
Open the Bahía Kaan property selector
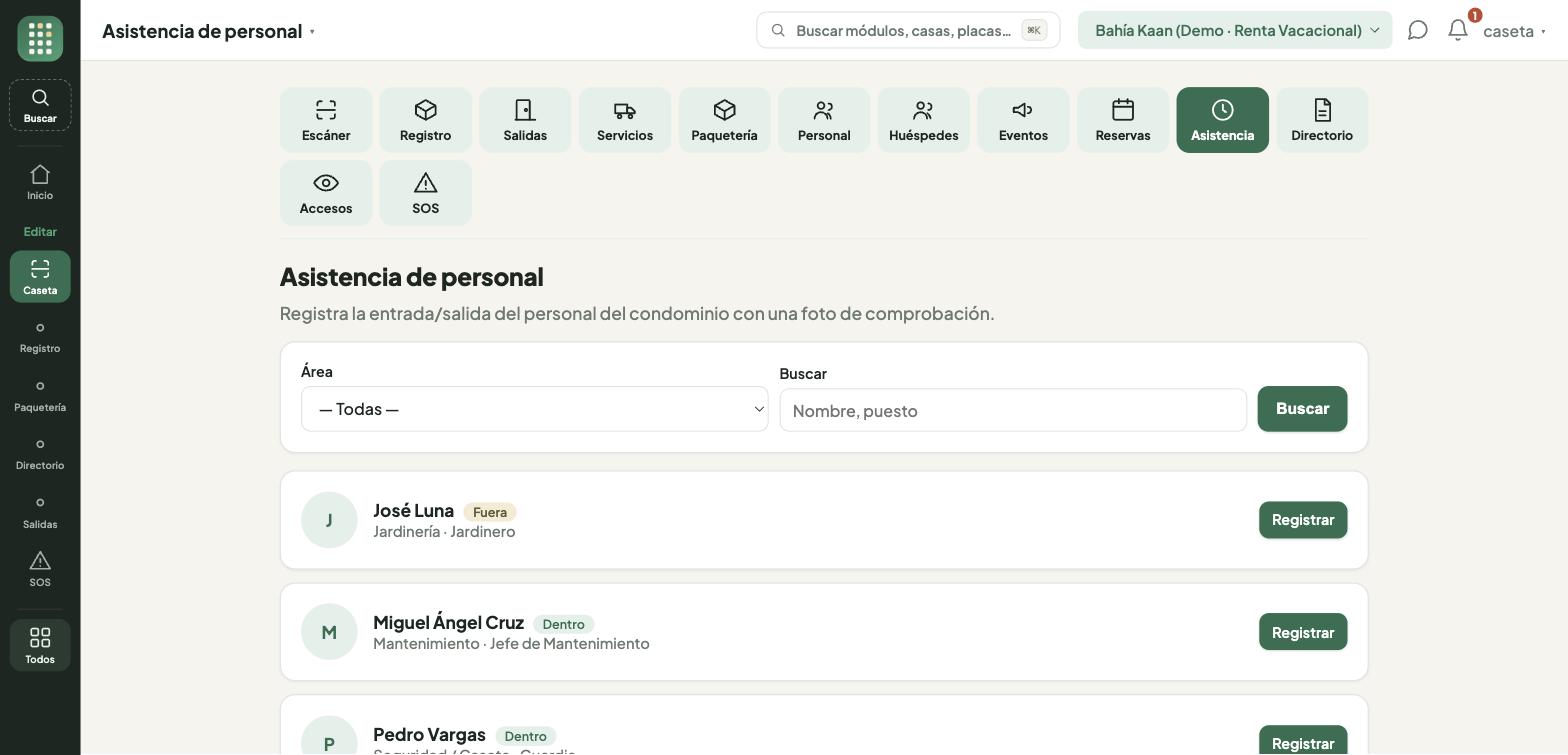pyautogui.click(x=1235, y=30)
